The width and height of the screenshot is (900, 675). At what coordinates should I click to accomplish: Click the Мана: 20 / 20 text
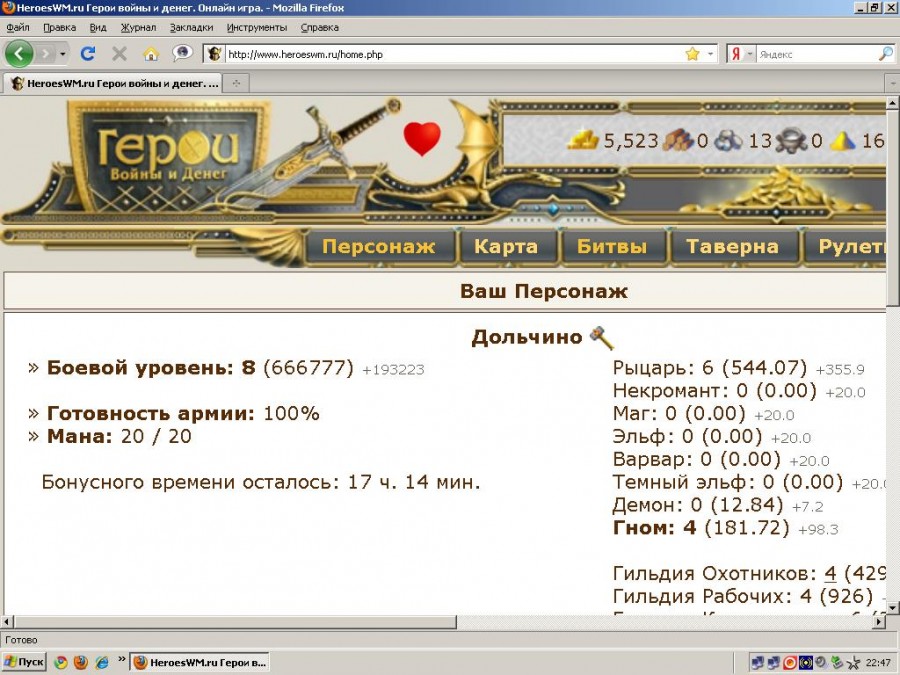pyautogui.click(x=119, y=436)
